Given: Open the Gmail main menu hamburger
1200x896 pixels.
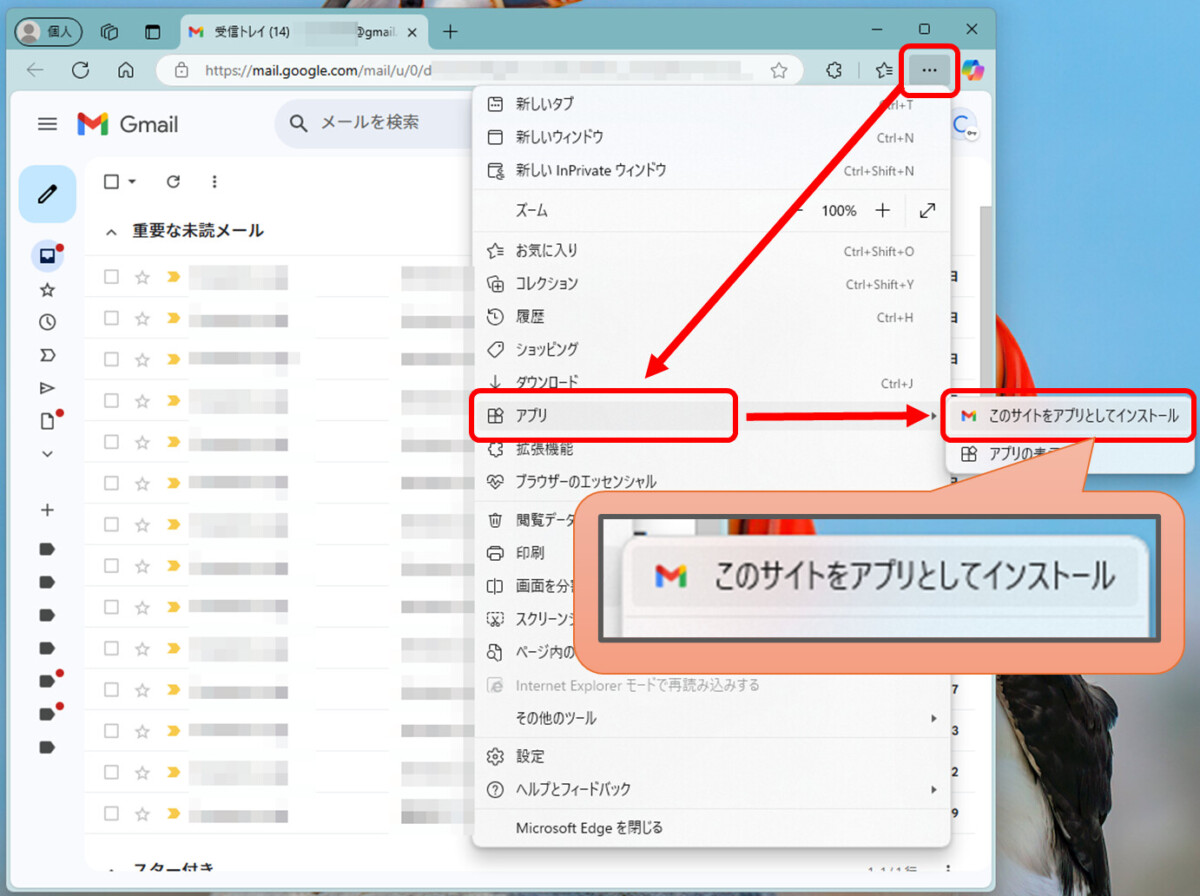Looking at the screenshot, I should tap(47, 124).
